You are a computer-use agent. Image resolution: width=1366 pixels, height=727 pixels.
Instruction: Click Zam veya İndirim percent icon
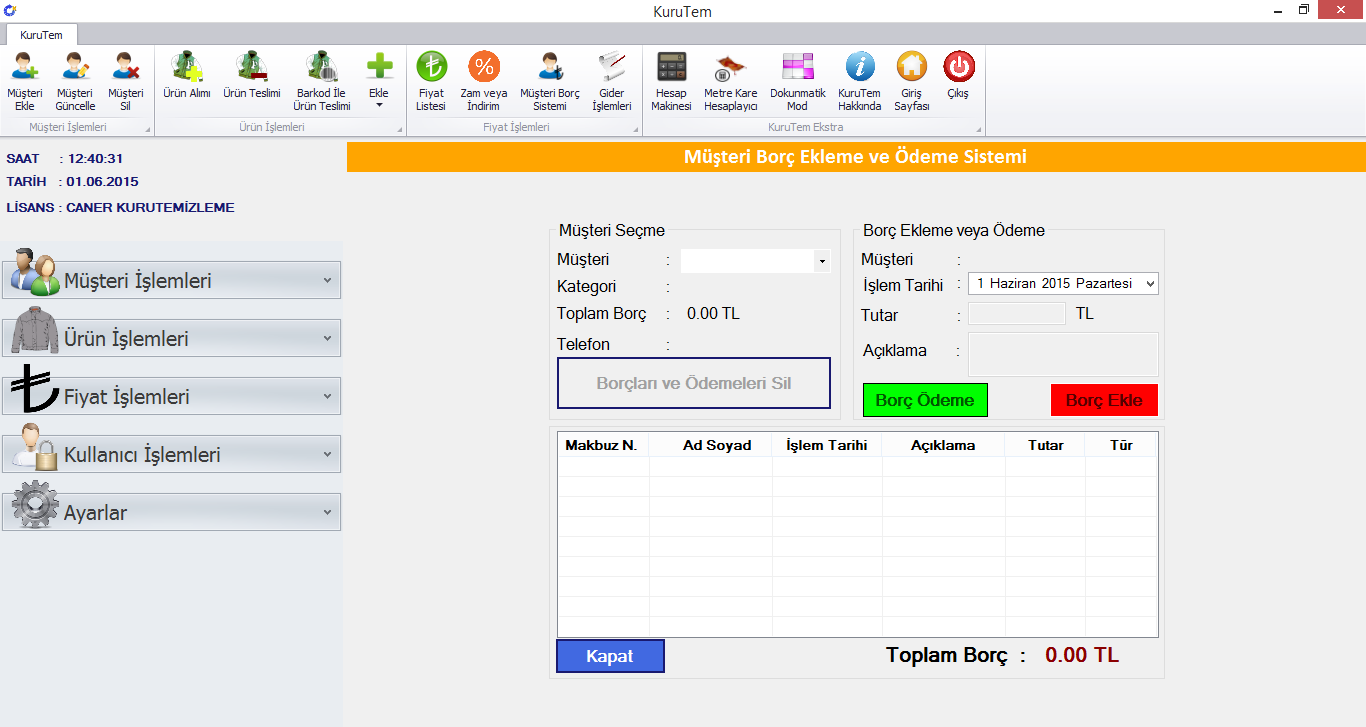484,68
